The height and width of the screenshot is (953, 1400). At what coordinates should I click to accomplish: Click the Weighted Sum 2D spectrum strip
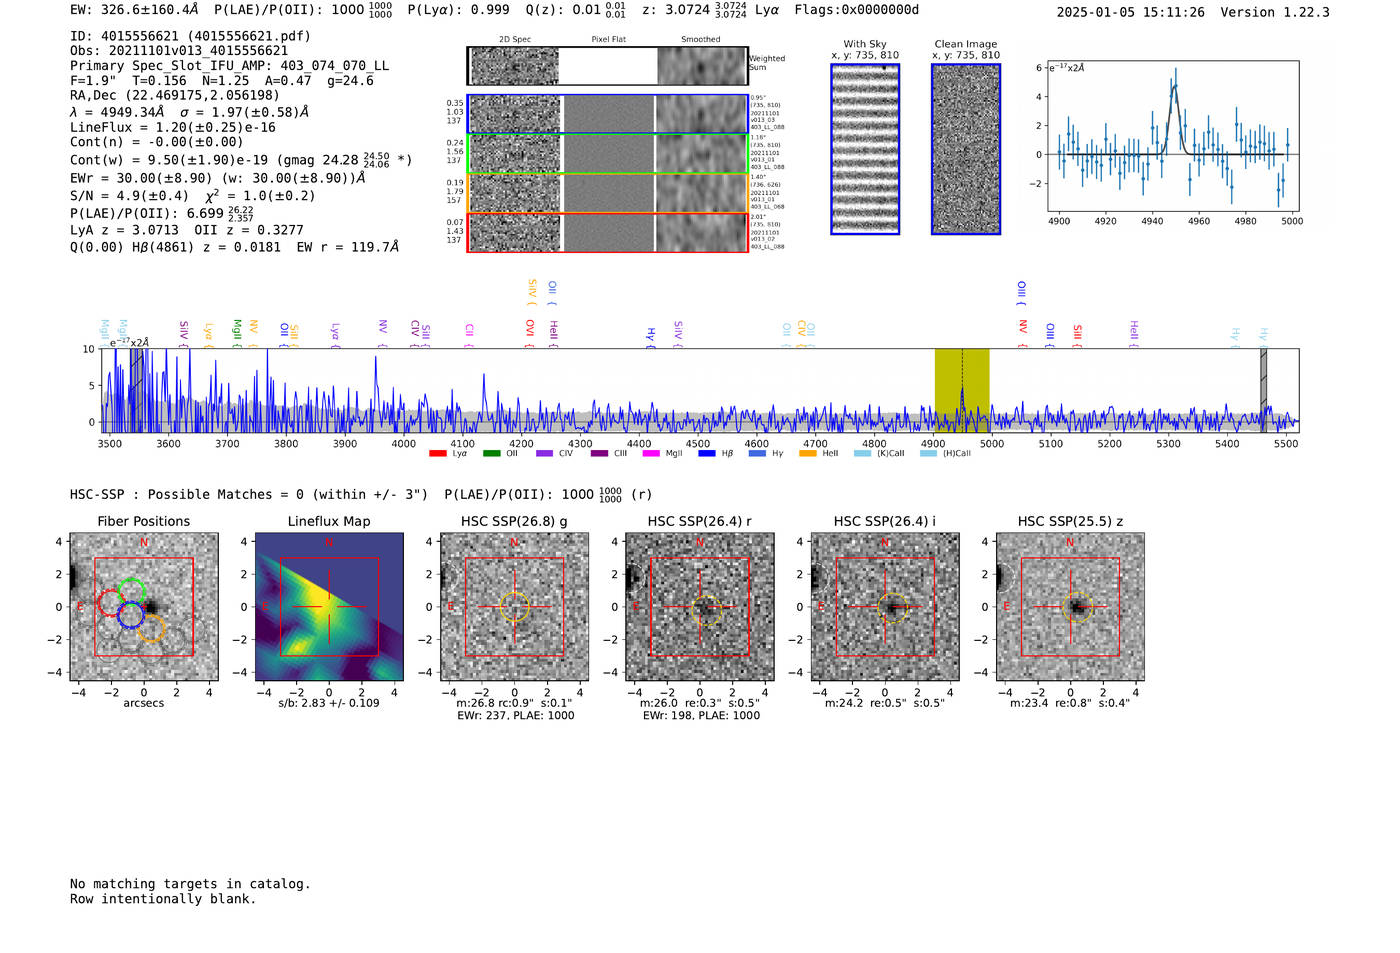(607, 66)
